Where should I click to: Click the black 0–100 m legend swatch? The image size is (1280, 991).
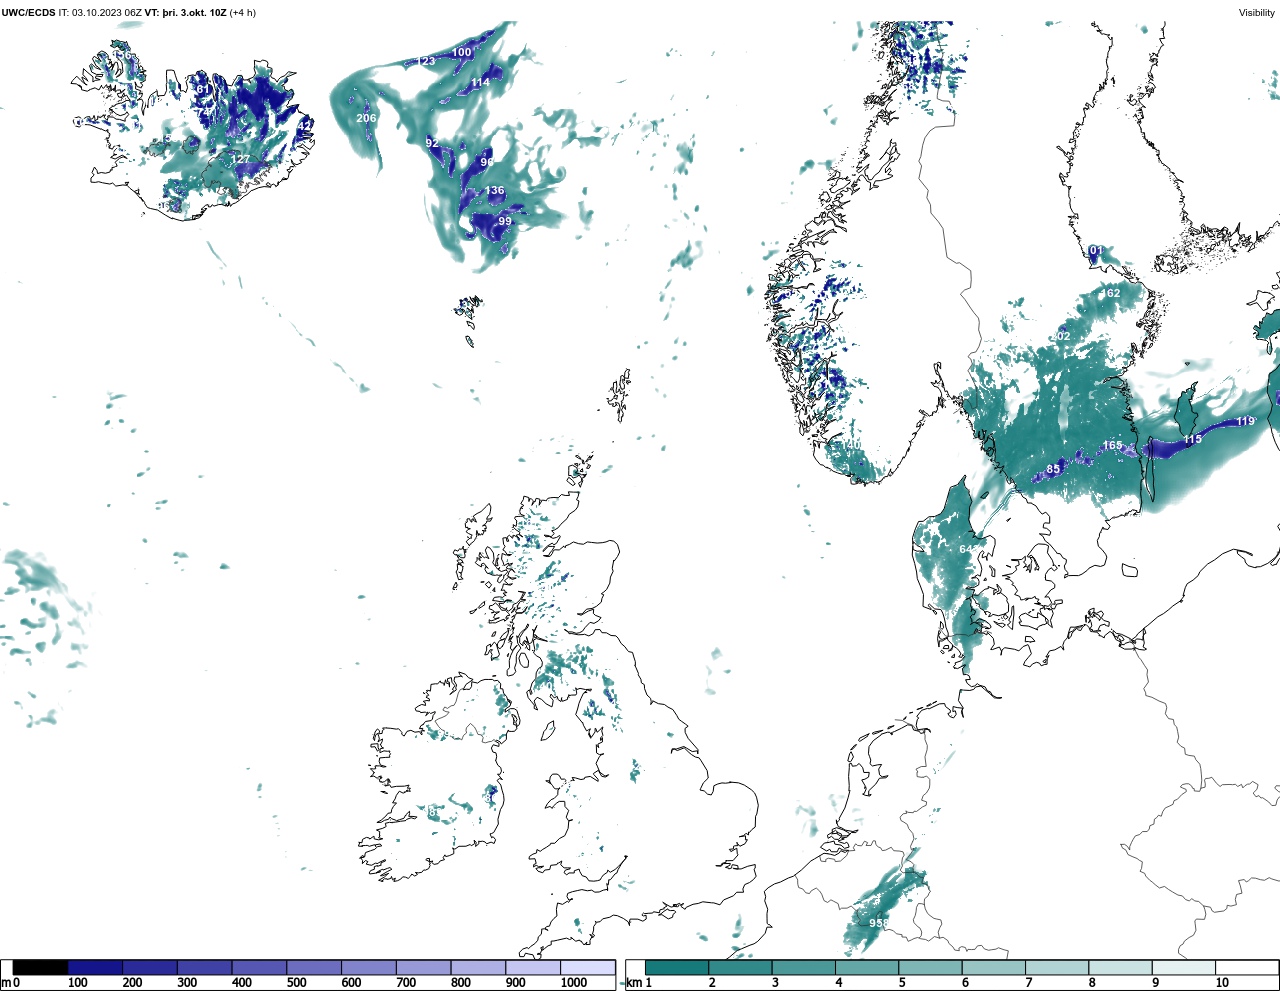[x=41, y=968]
